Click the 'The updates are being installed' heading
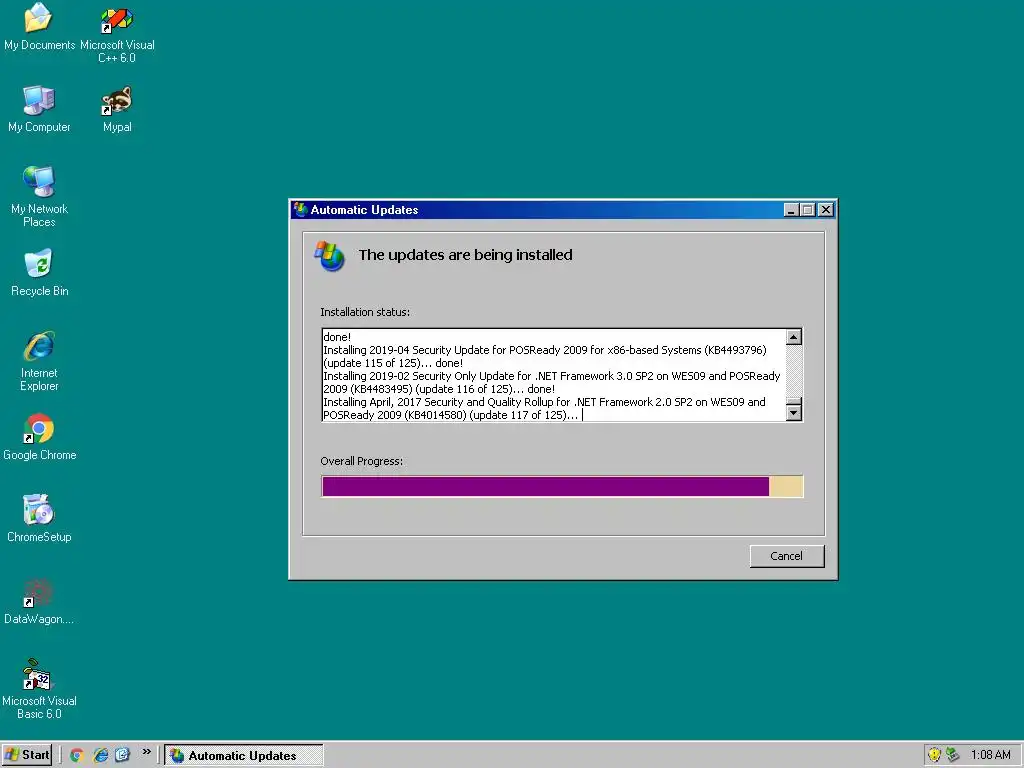The width and height of the screenshot is (1024, 768). tap(465, 255)
